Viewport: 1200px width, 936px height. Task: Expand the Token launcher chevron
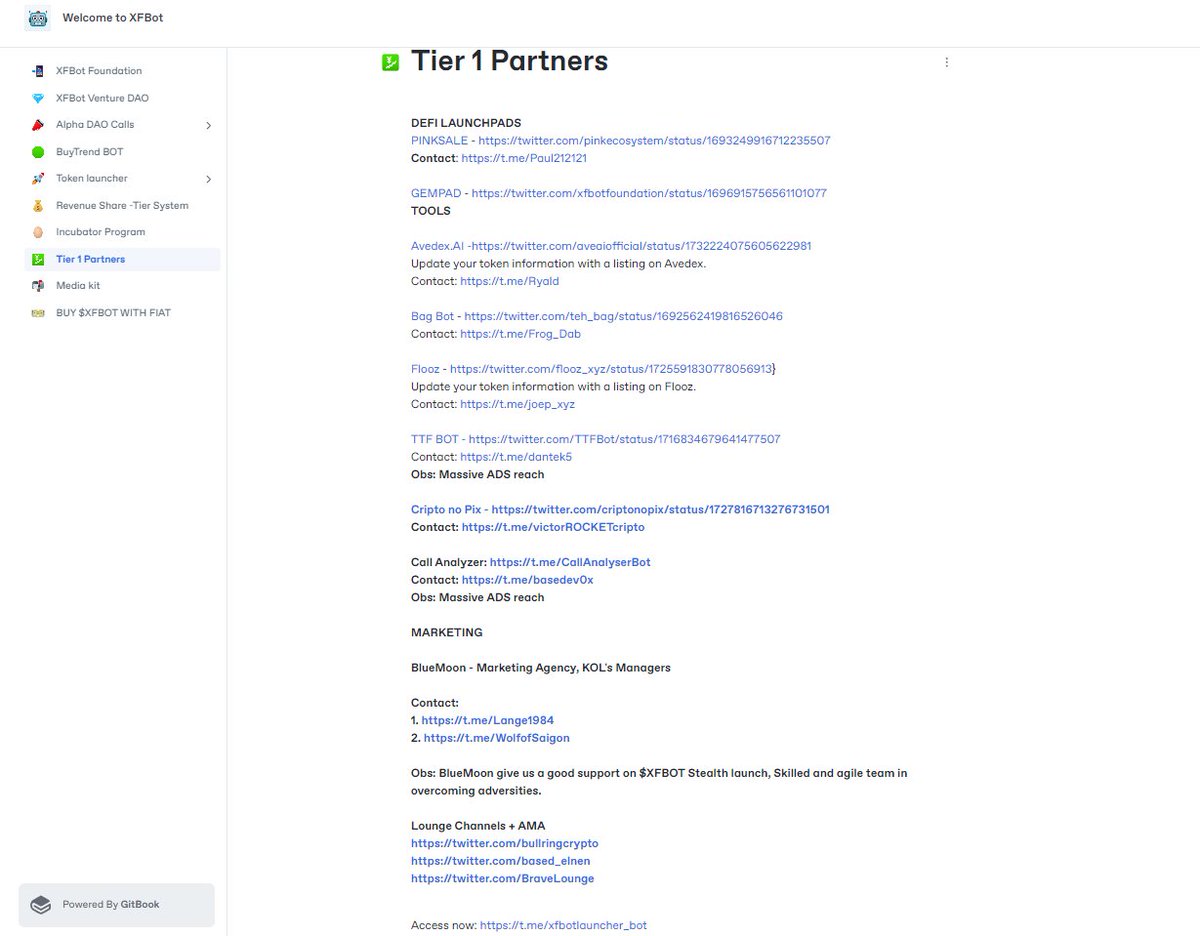[208, 179]
